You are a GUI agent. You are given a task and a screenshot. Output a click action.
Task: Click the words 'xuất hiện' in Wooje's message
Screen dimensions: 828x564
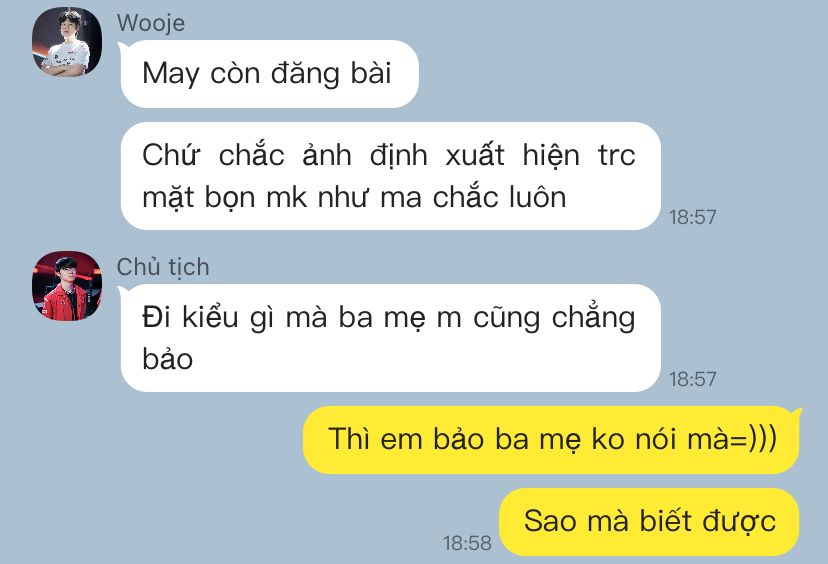point(512,155)
